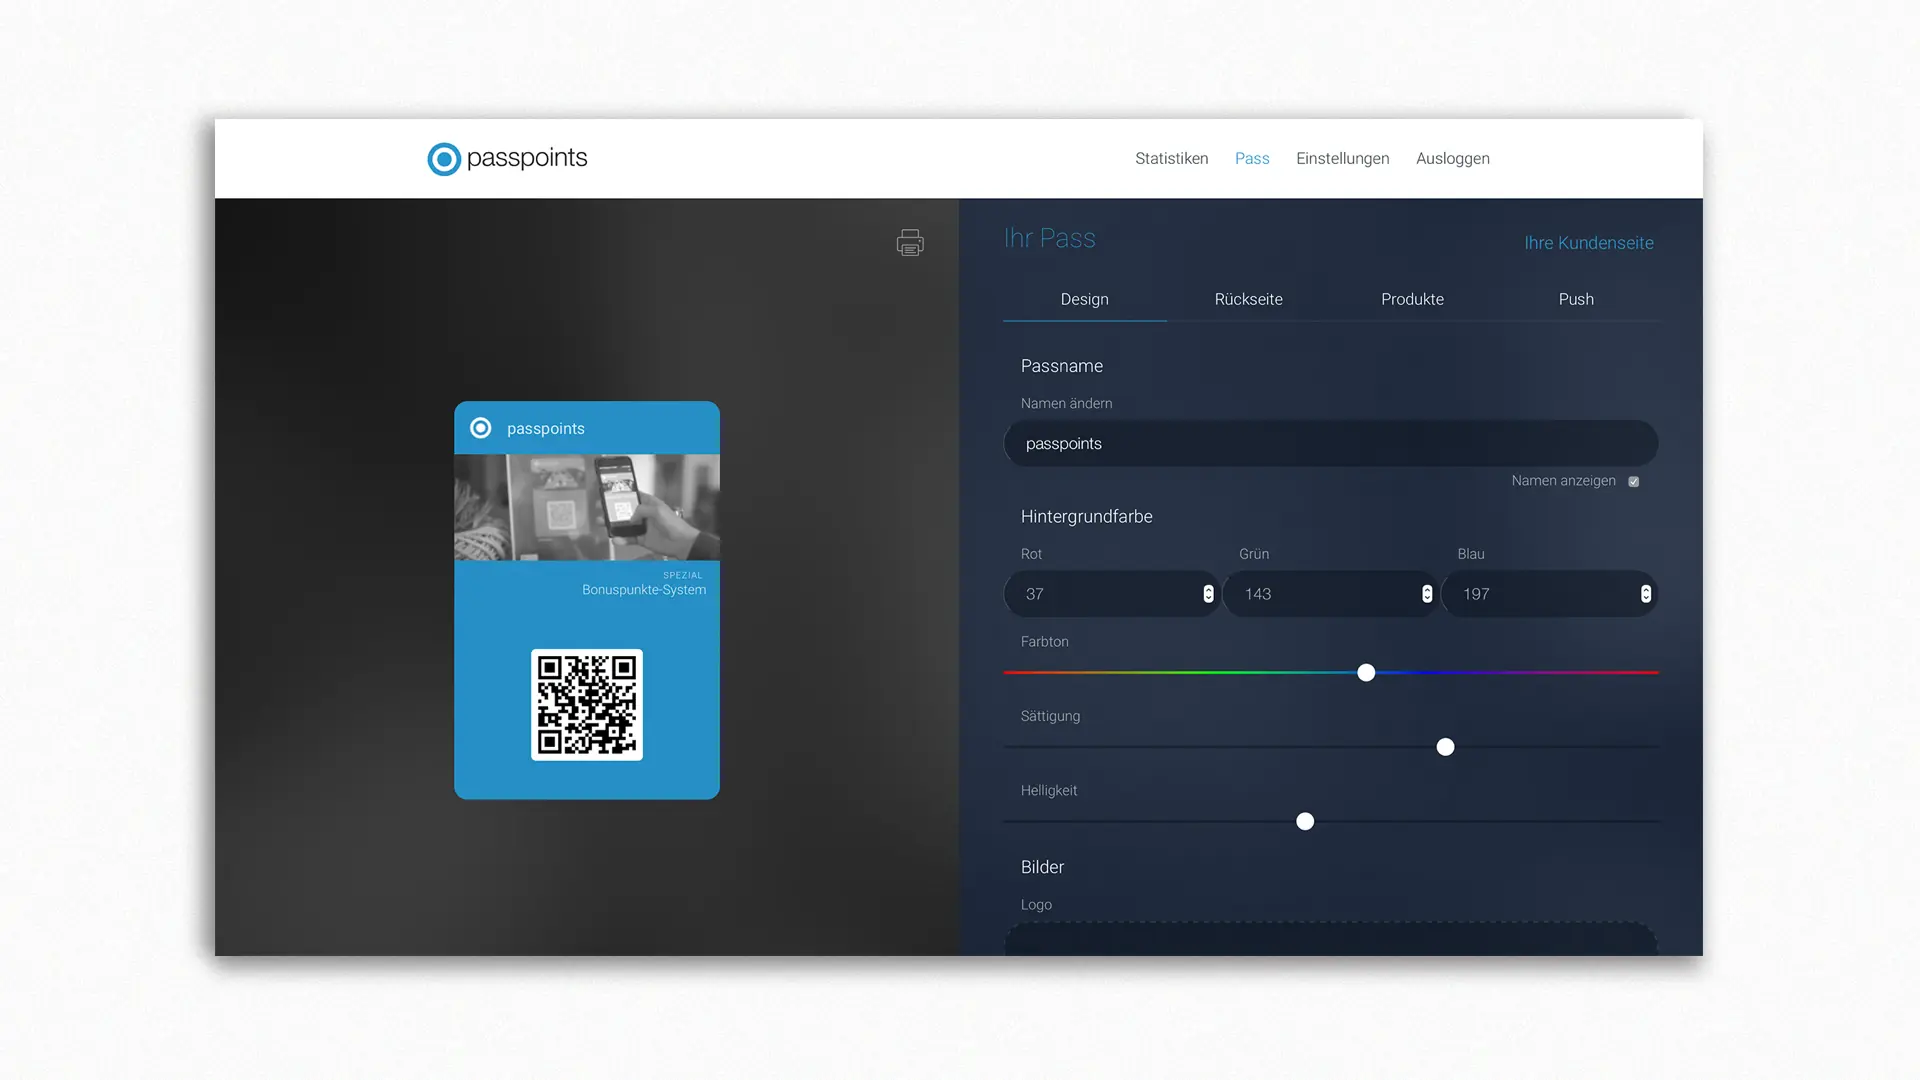Click Ausloggen to log out

(x=1452, y=158)
